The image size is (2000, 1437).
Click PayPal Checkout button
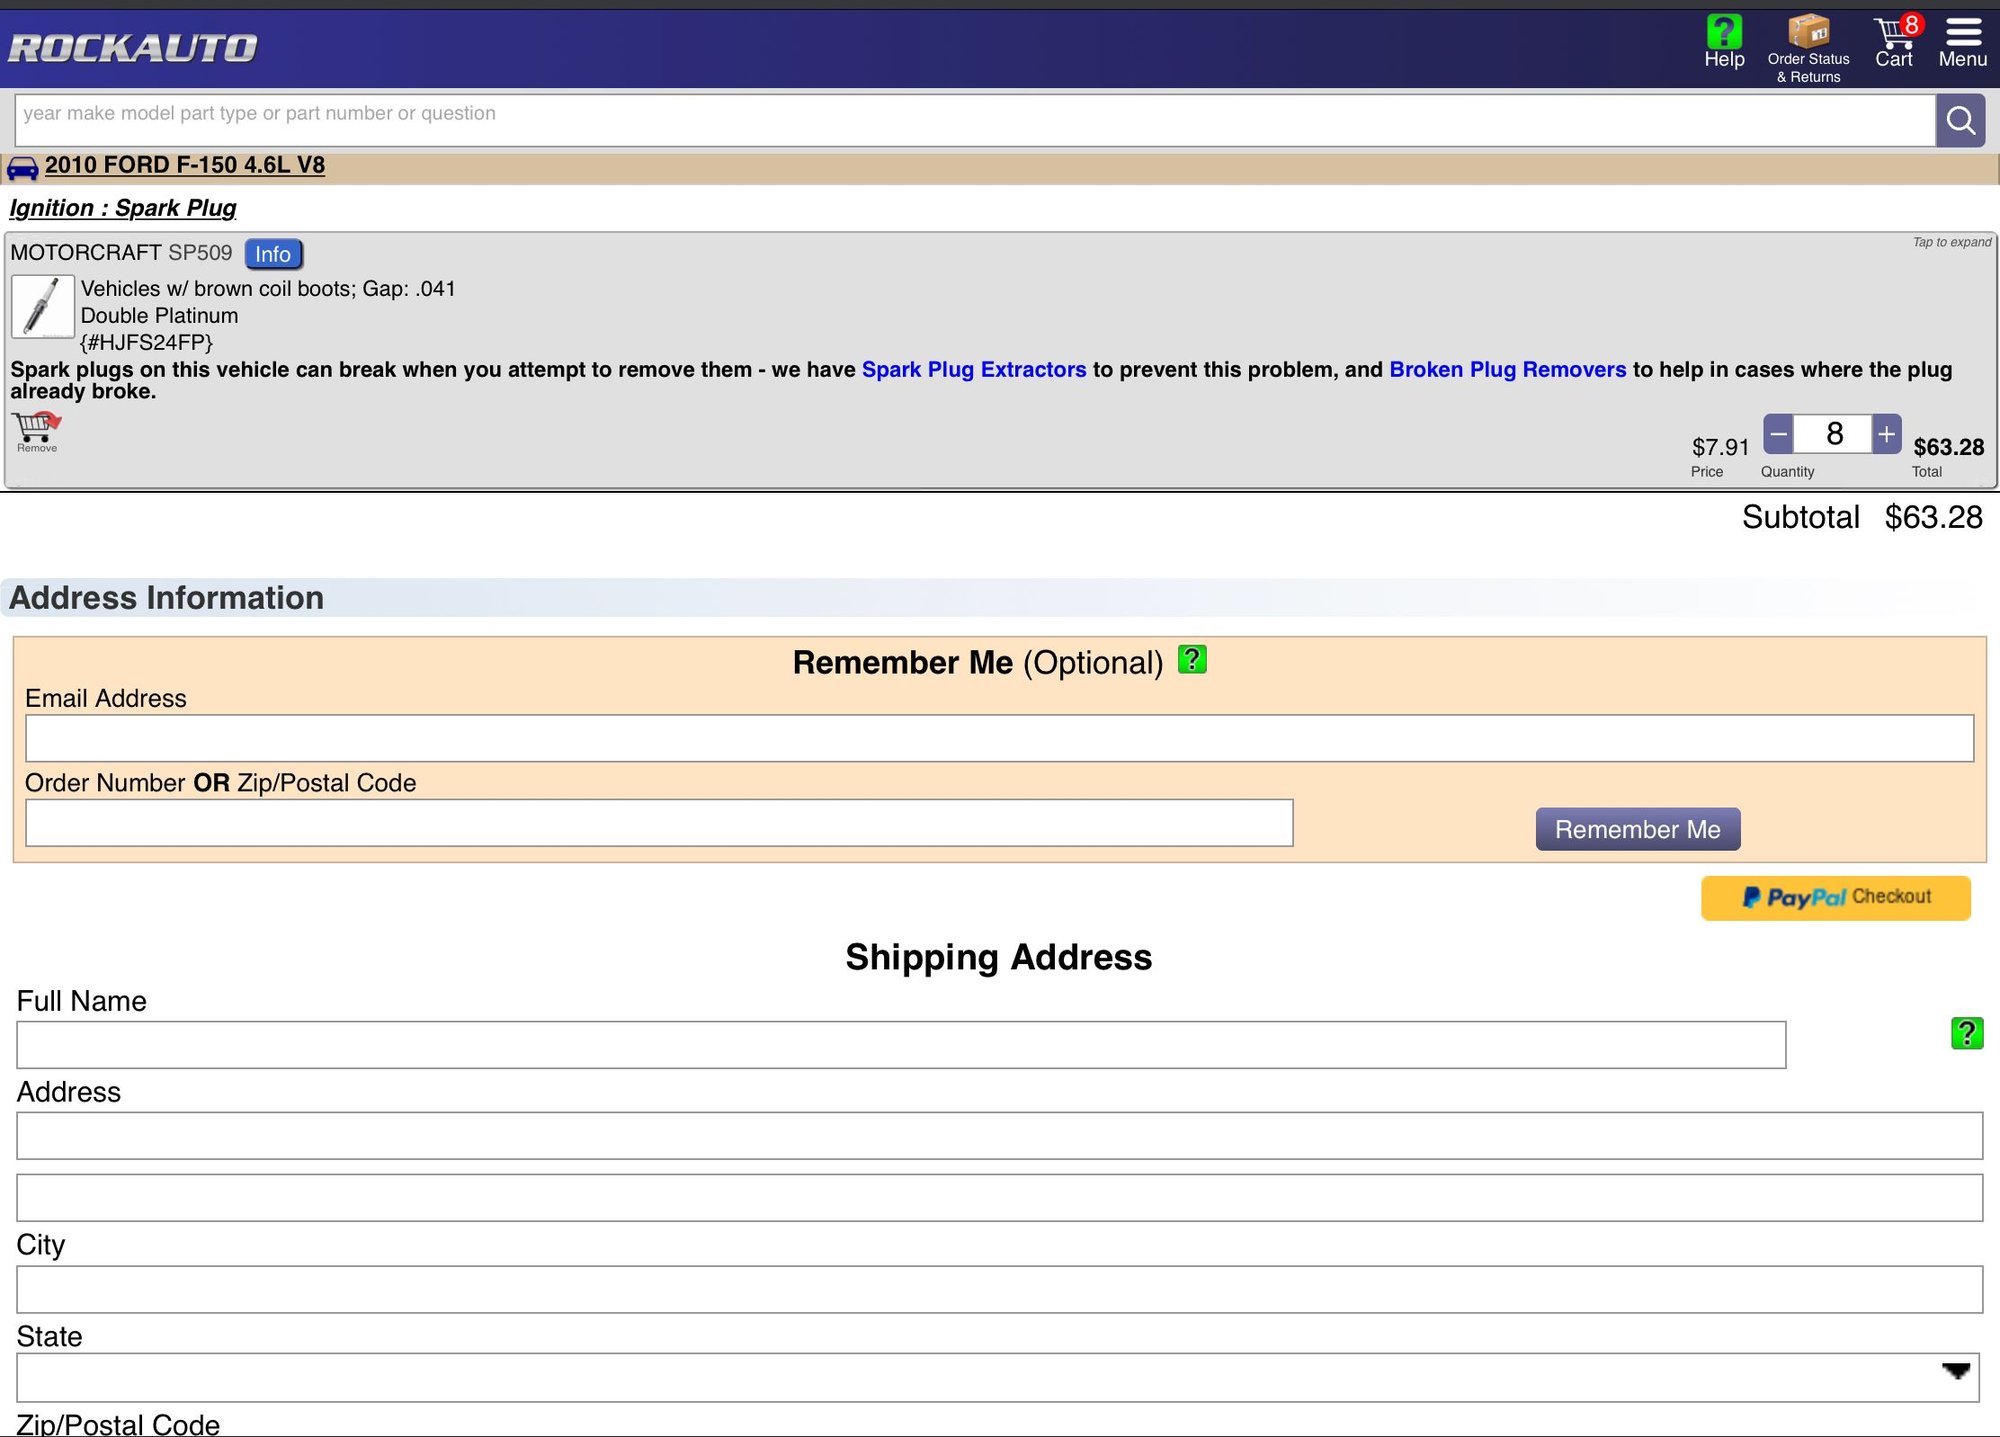pyautogui.click(x=1835, y=897)
